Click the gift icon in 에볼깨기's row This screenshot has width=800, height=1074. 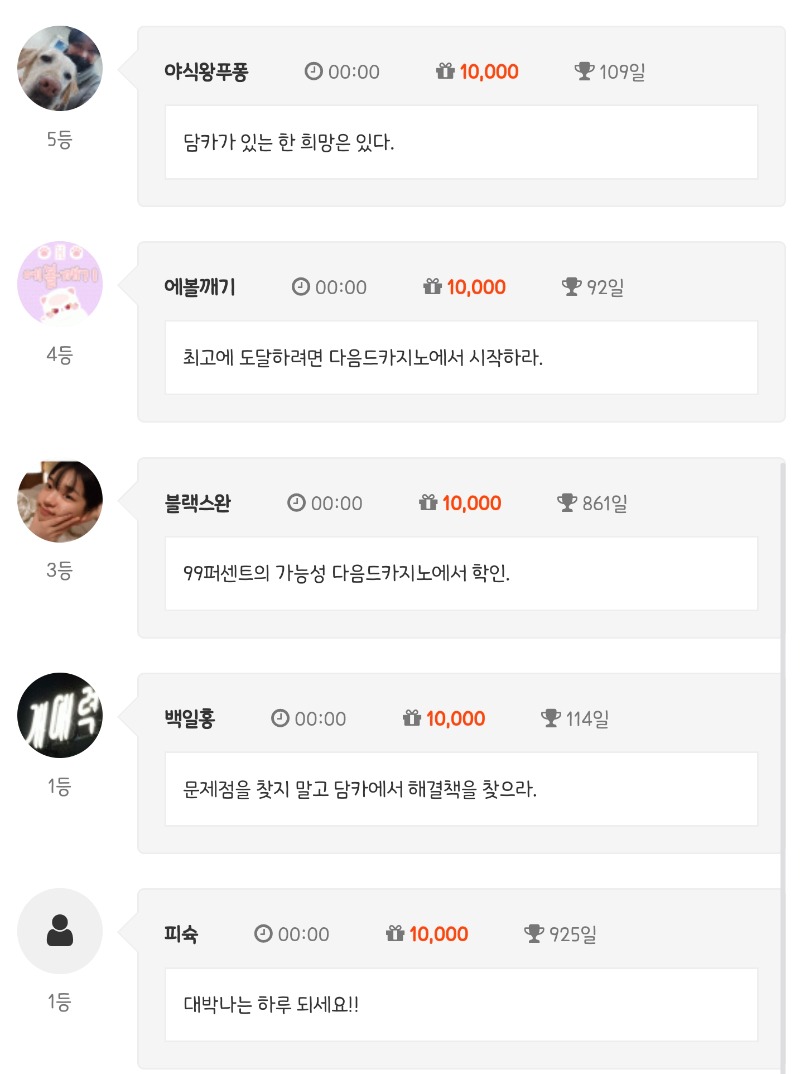click(x=432, y=287)
